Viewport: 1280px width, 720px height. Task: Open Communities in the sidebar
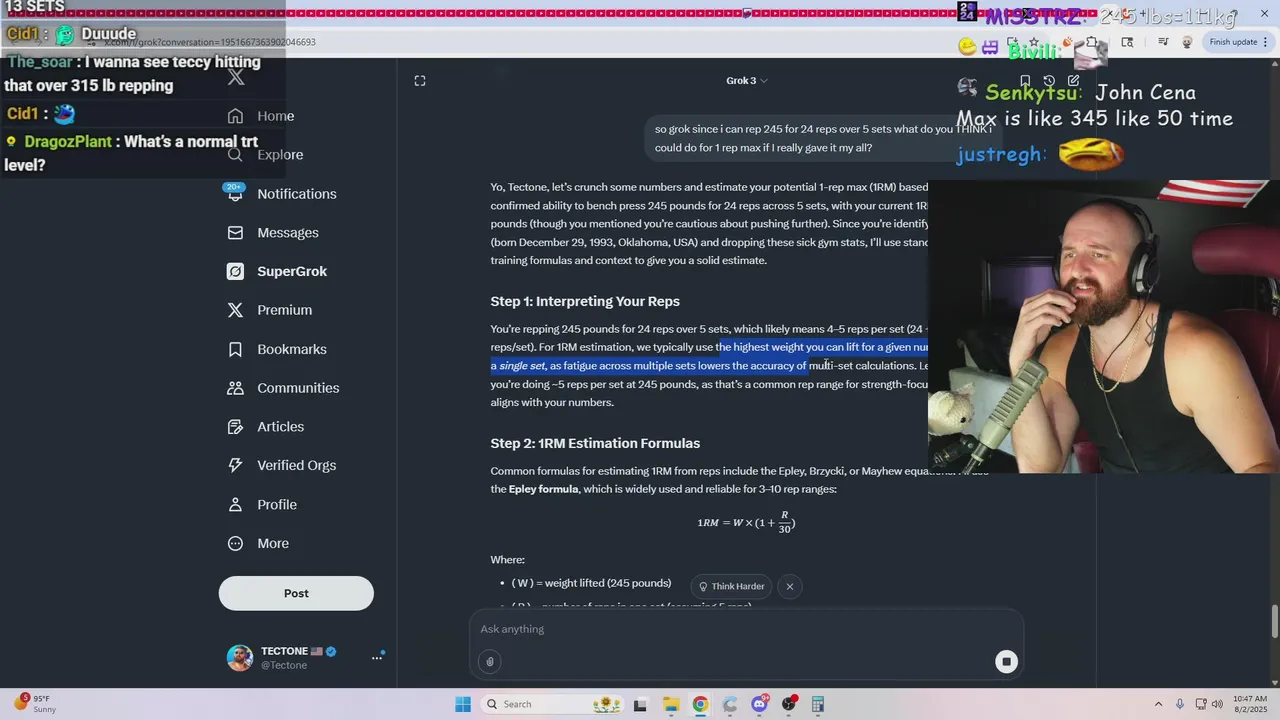[283, 388]
